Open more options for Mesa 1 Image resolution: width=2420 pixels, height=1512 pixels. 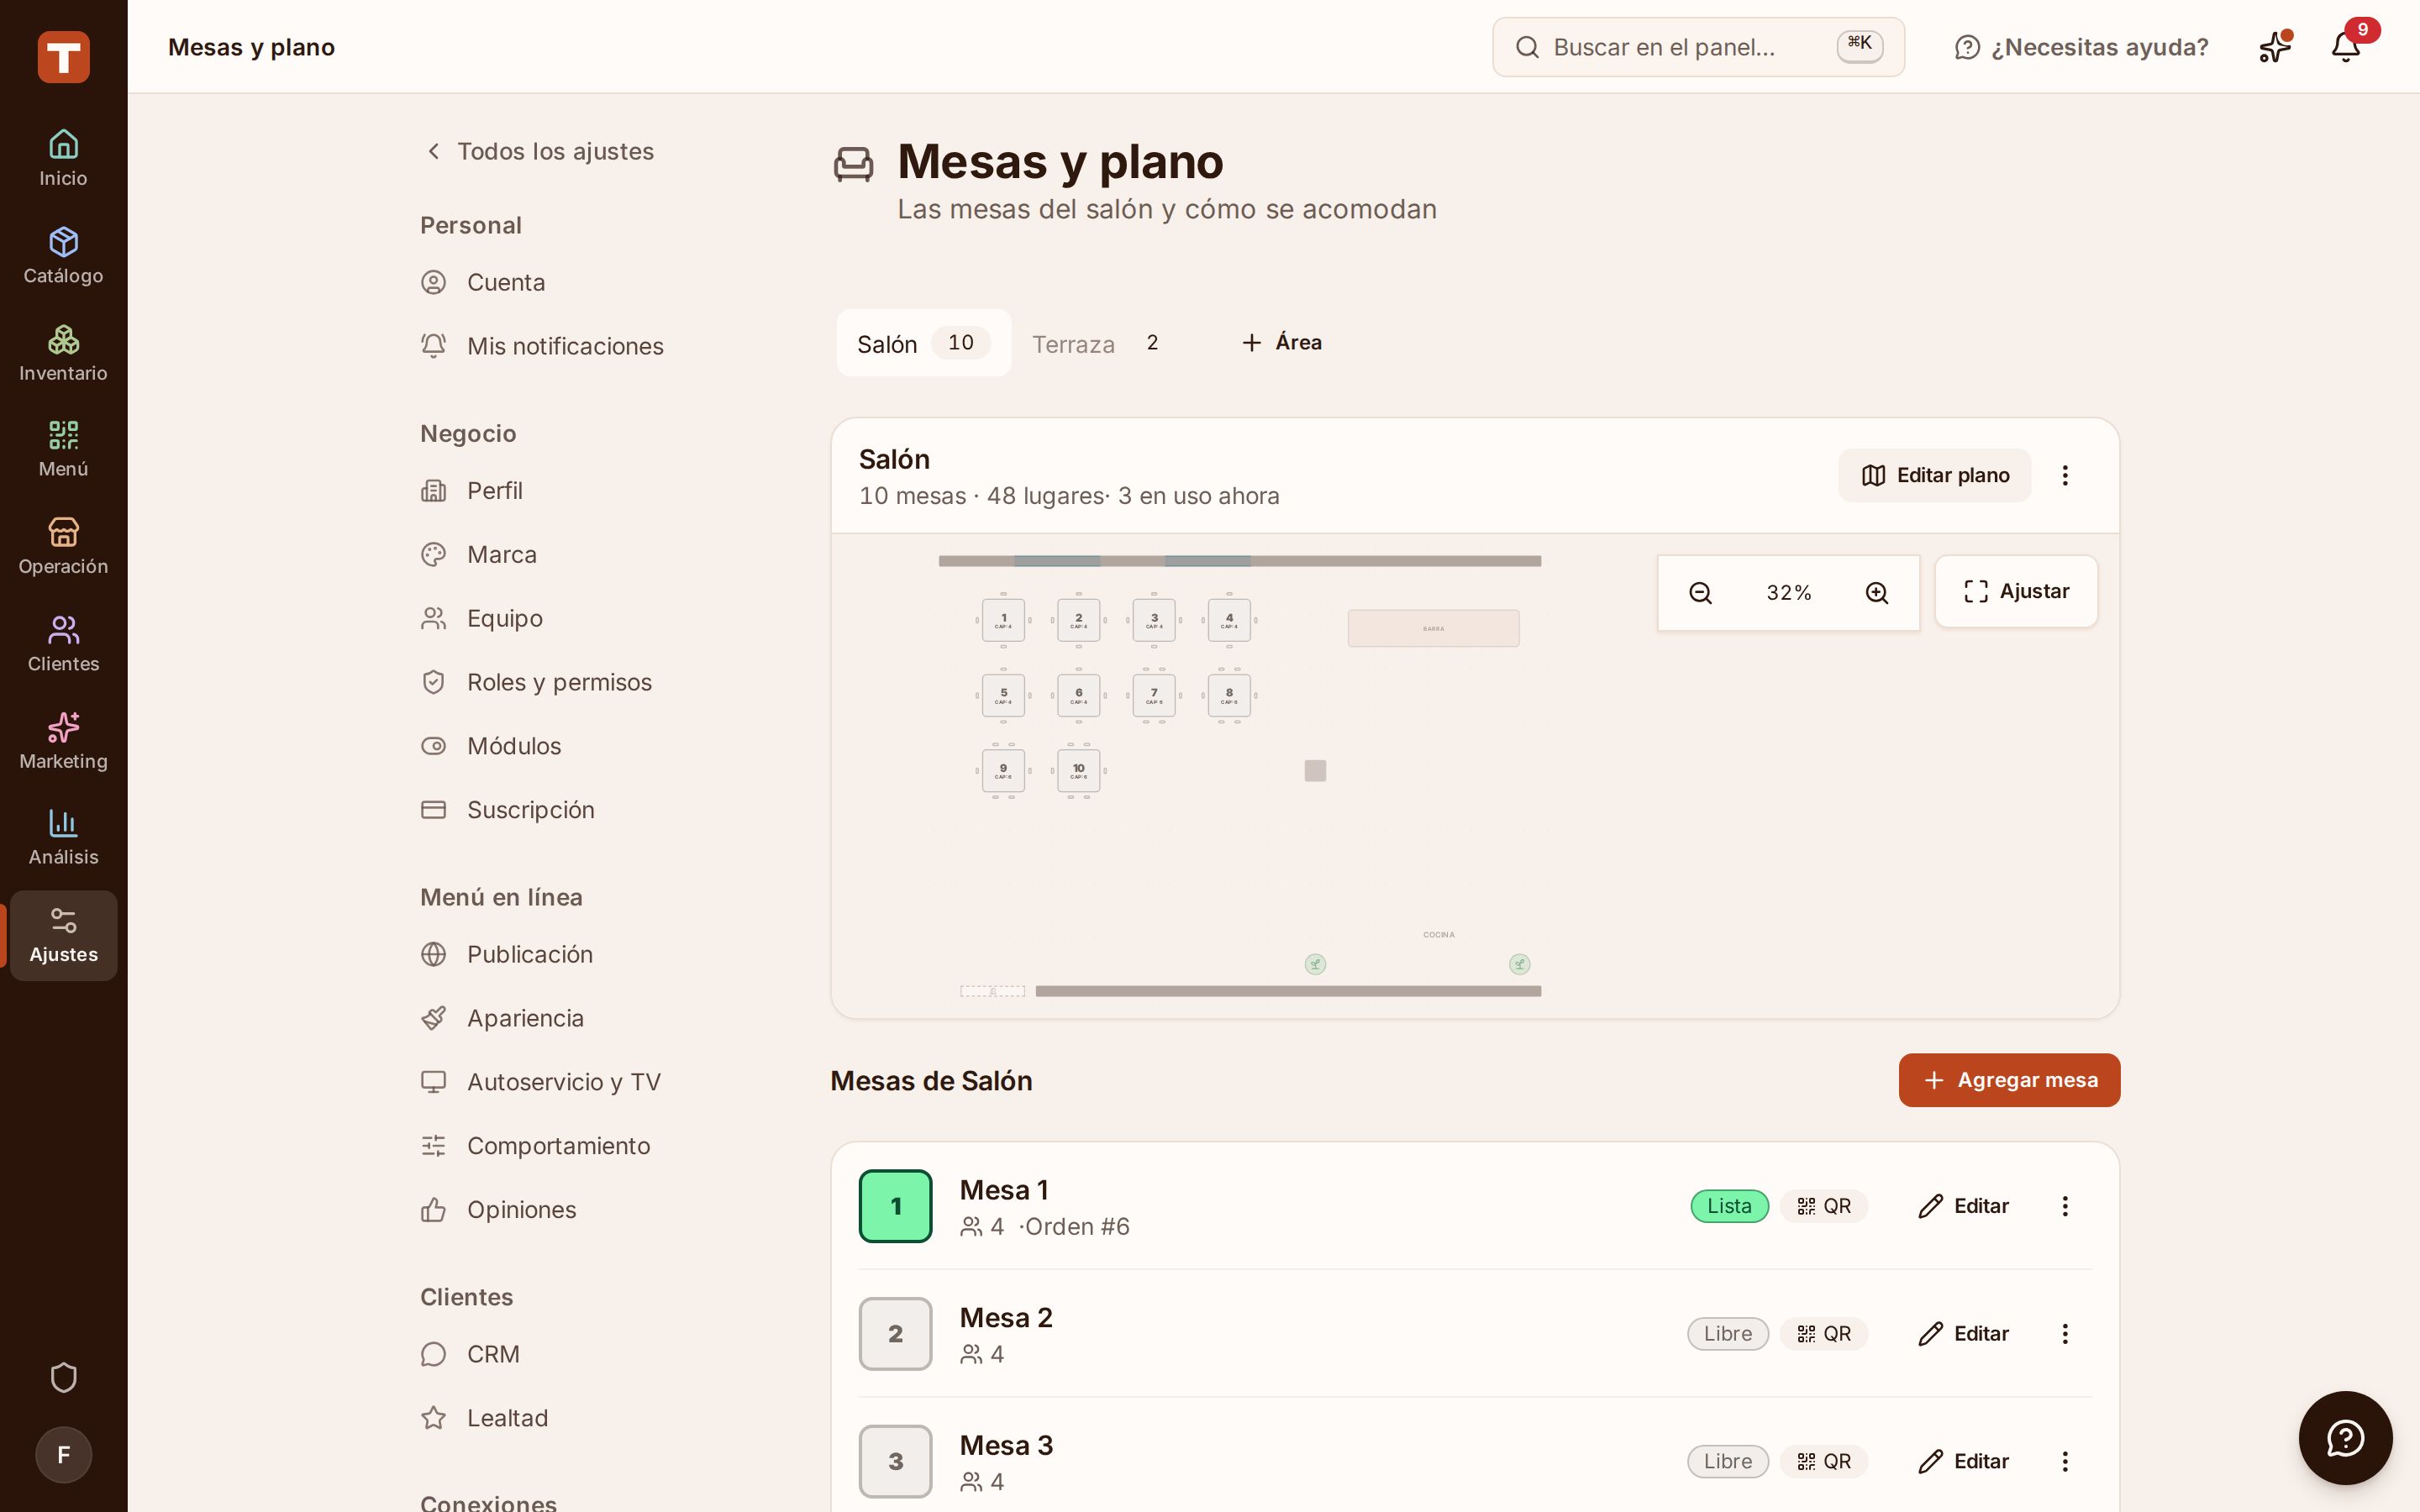point(2064,1206)
